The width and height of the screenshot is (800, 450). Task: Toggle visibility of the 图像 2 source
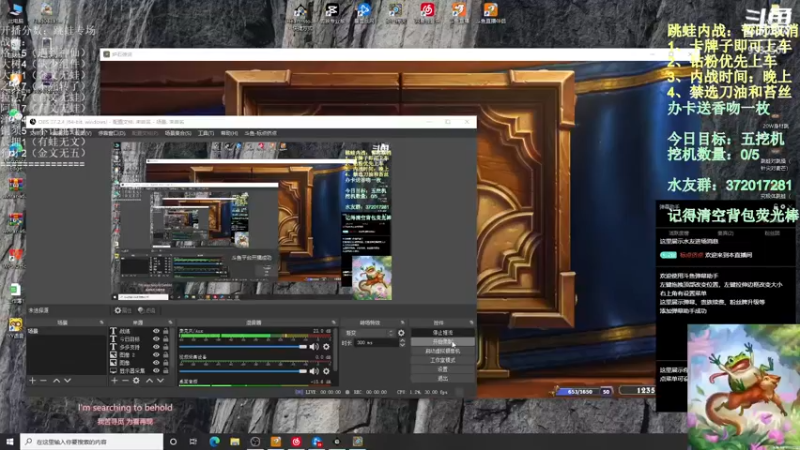pyautogui.click(x=156, y=355)
